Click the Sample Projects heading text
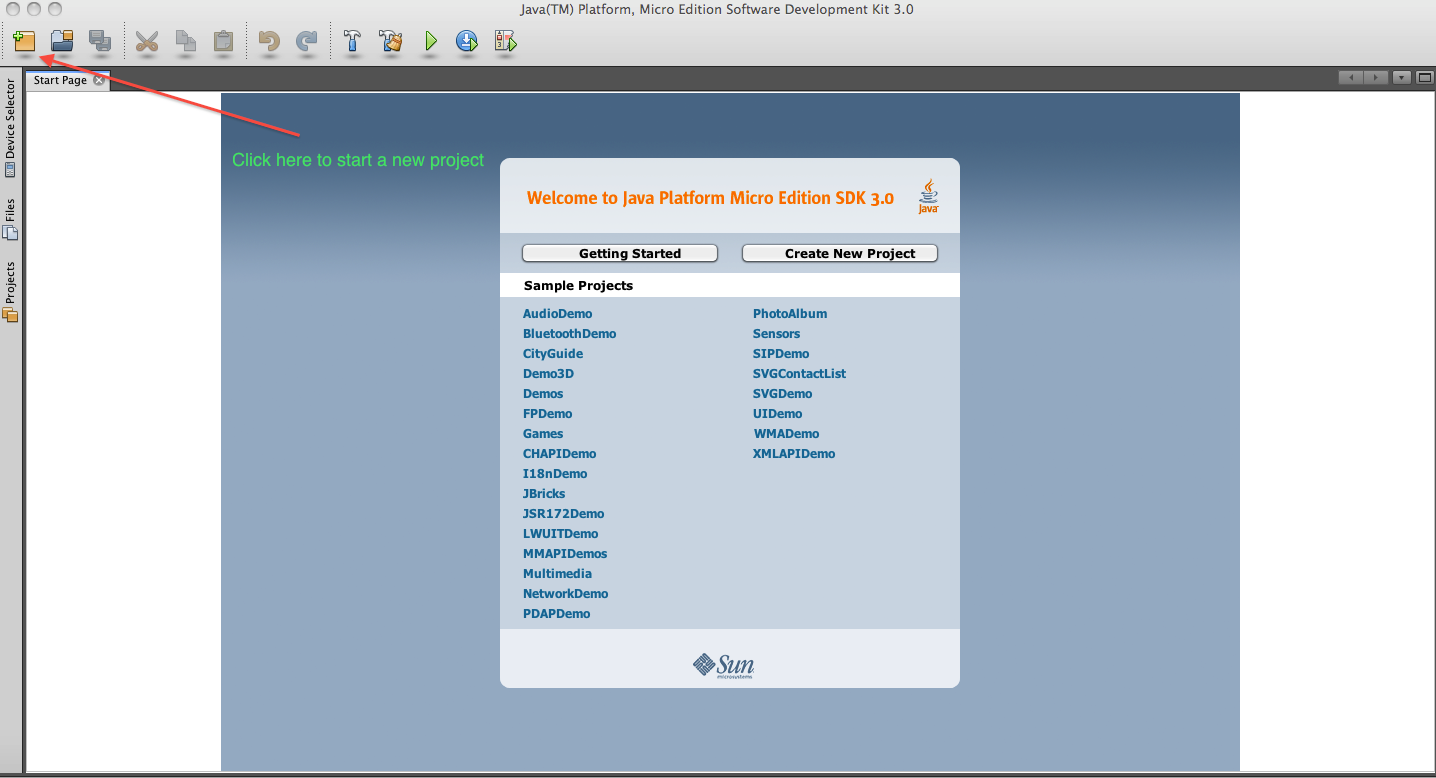The image size is (1436, 778). [x=578, y=285]
